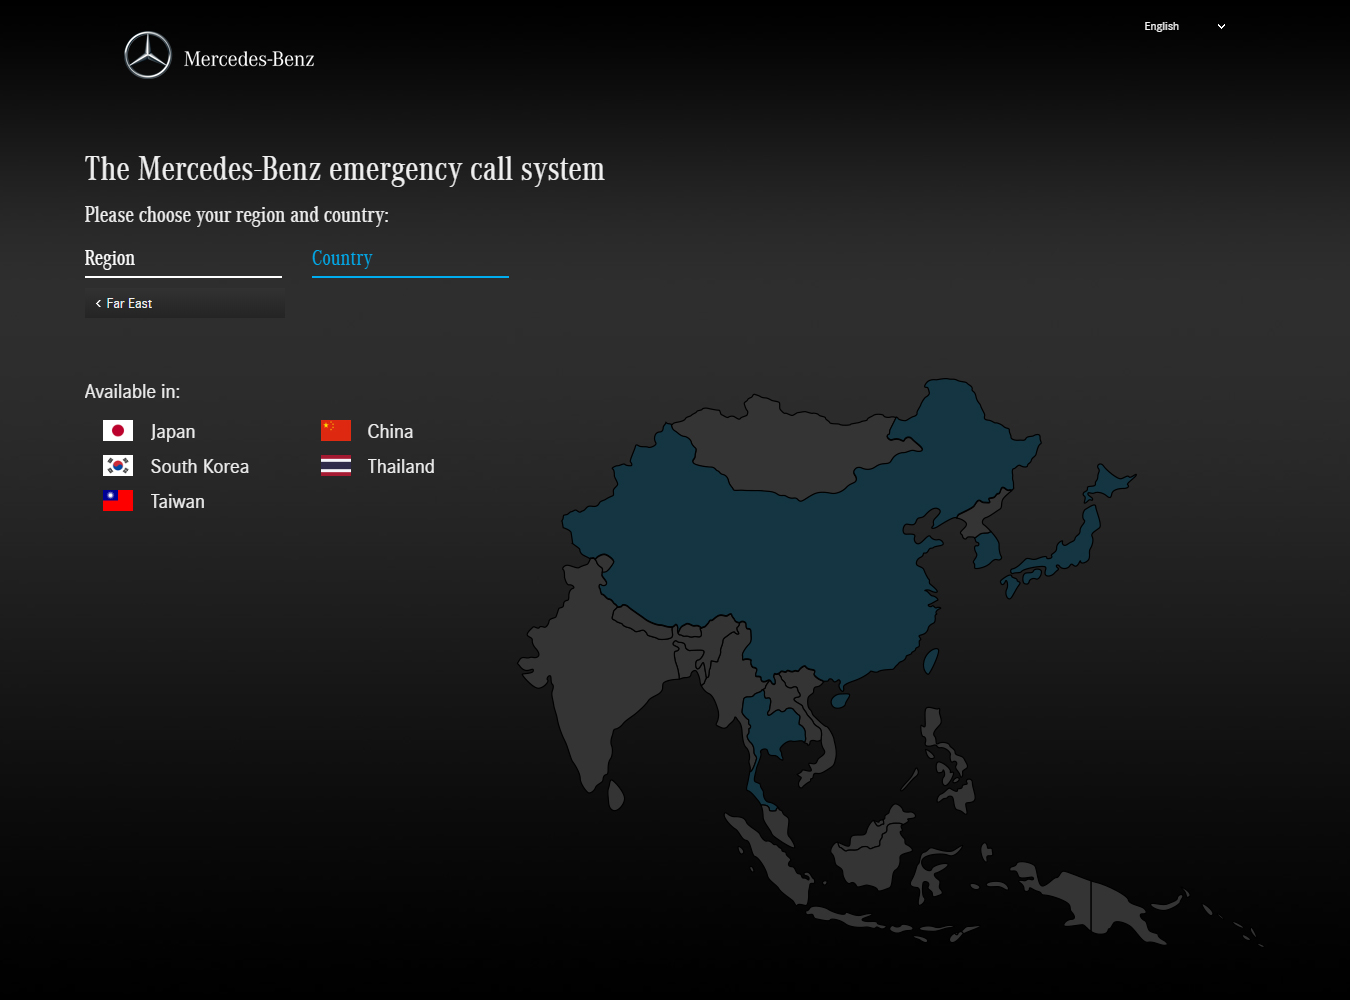The image size is (1350, 1000).
Task: Choose China from the country list
Action: tap(390, 432)
